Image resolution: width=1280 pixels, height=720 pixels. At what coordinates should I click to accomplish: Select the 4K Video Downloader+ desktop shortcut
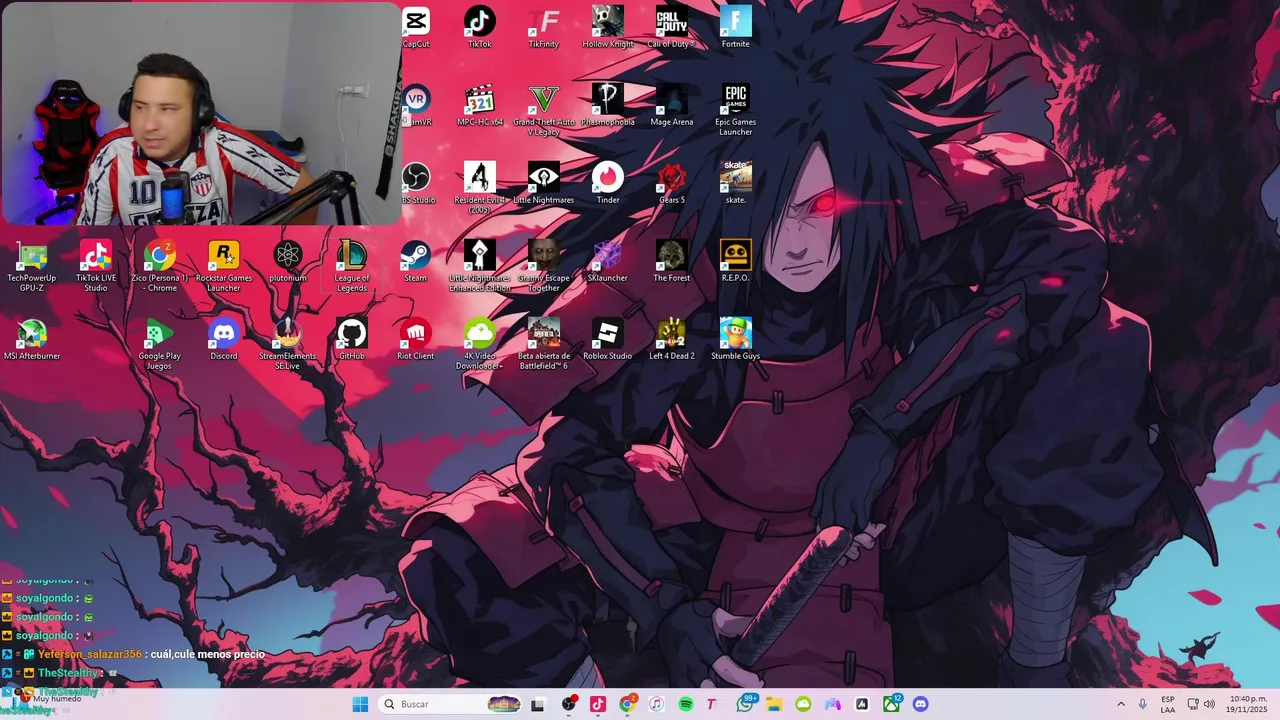tap(480, 344)
